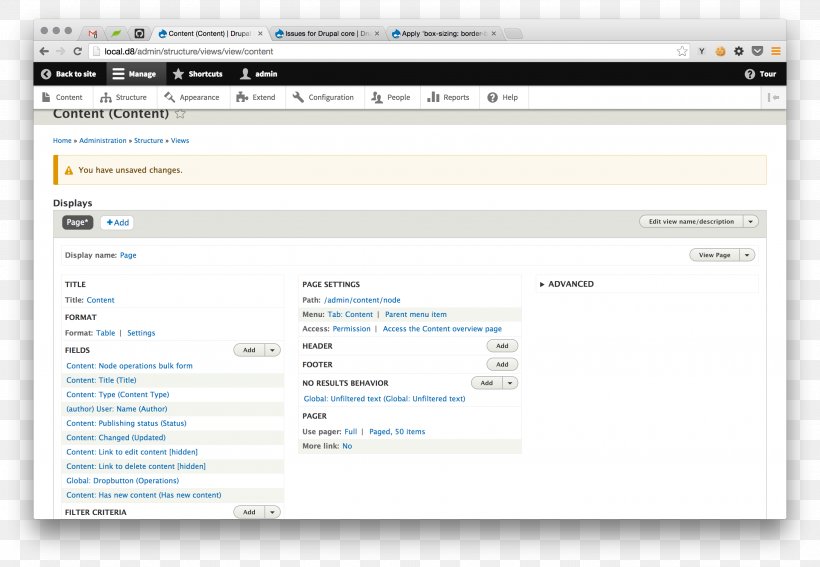The image size is (820, 567).
Task: Click the browser back arrow
Action: coord(44,51)
